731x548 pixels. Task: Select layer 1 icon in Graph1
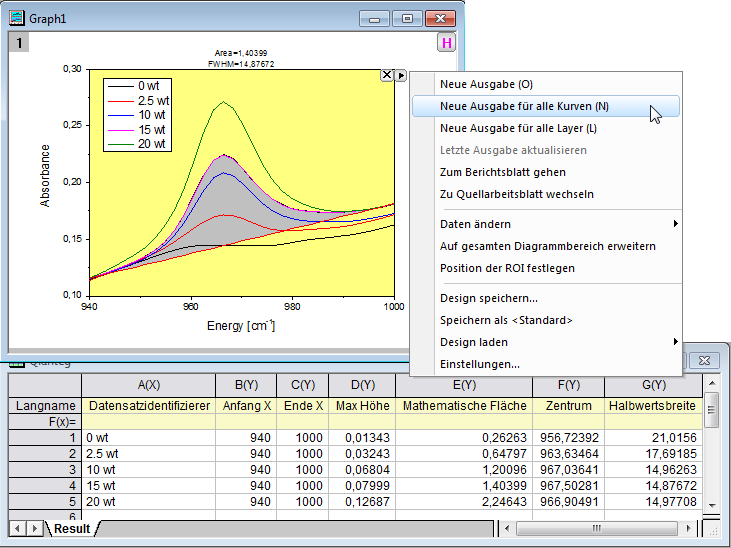pos(19,43)
